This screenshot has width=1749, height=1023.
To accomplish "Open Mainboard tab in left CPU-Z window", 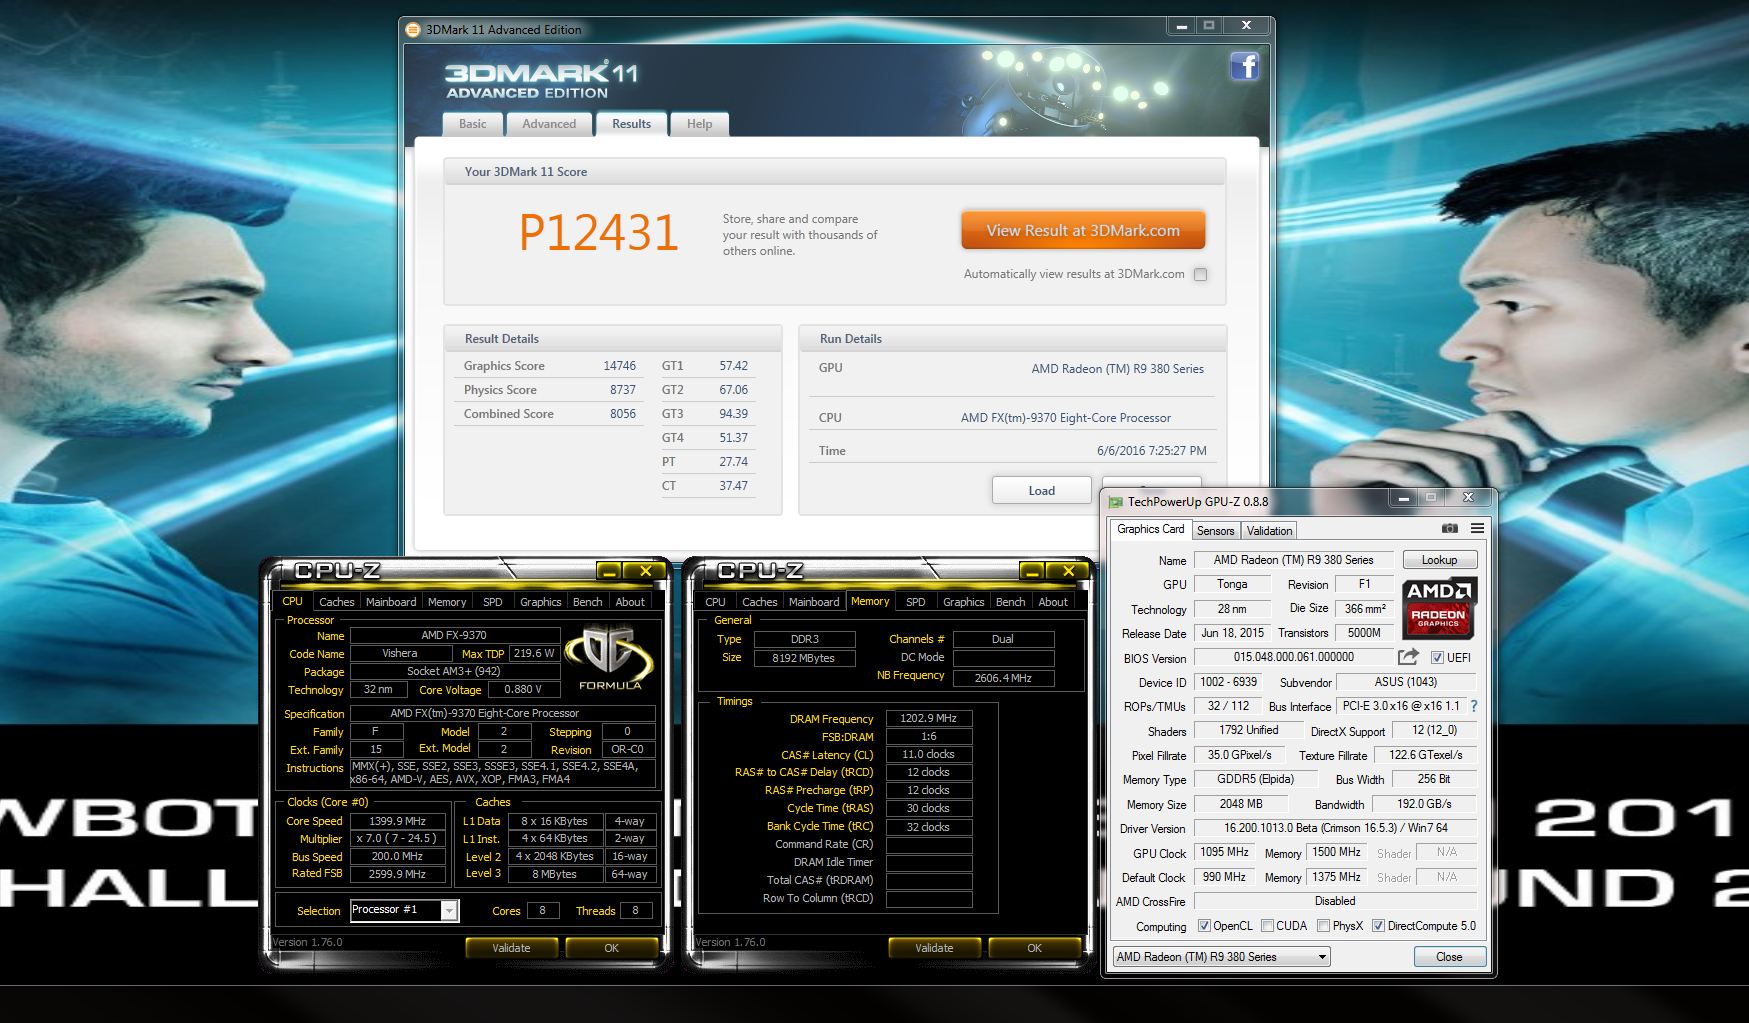I will [390, 602].
